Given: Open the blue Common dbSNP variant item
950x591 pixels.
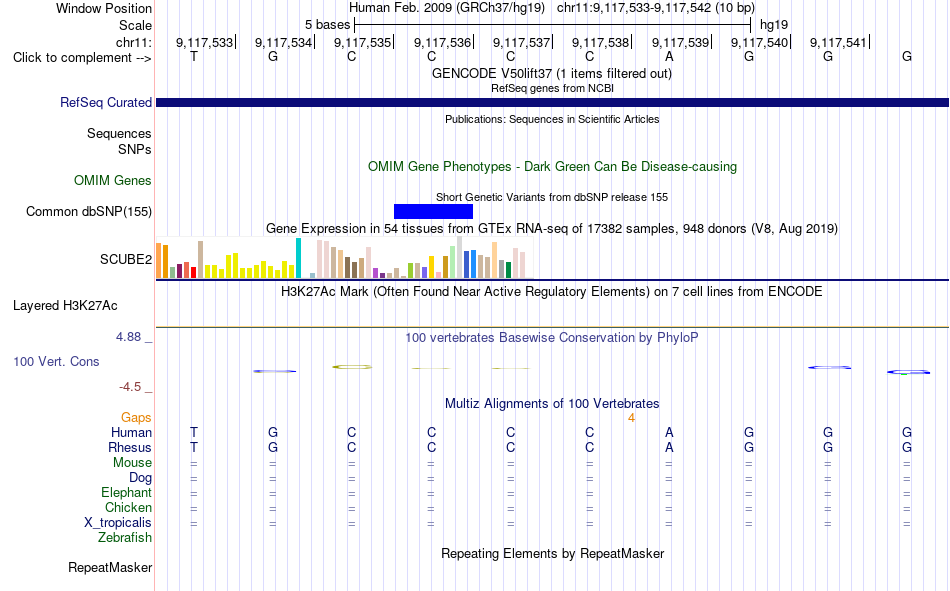Looking at the screenshot, I should (x=433, y=212).
